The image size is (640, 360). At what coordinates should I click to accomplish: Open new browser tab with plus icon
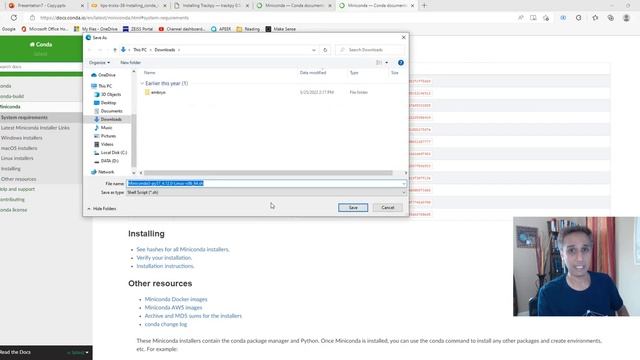pos(424,6)
